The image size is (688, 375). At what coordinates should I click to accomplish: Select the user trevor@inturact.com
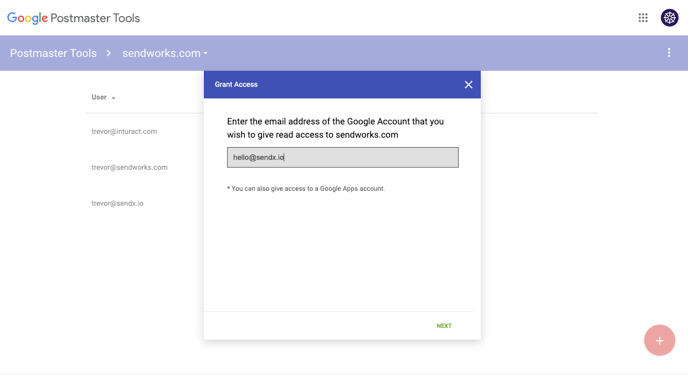coord(124,131)
